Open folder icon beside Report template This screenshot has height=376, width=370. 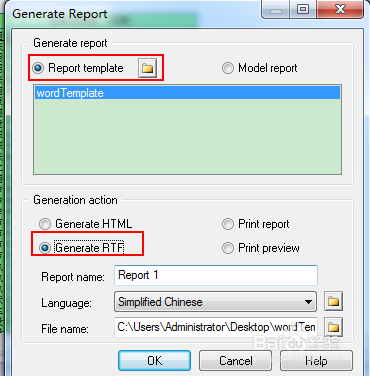pyautogui.click(x=147, y=68)
